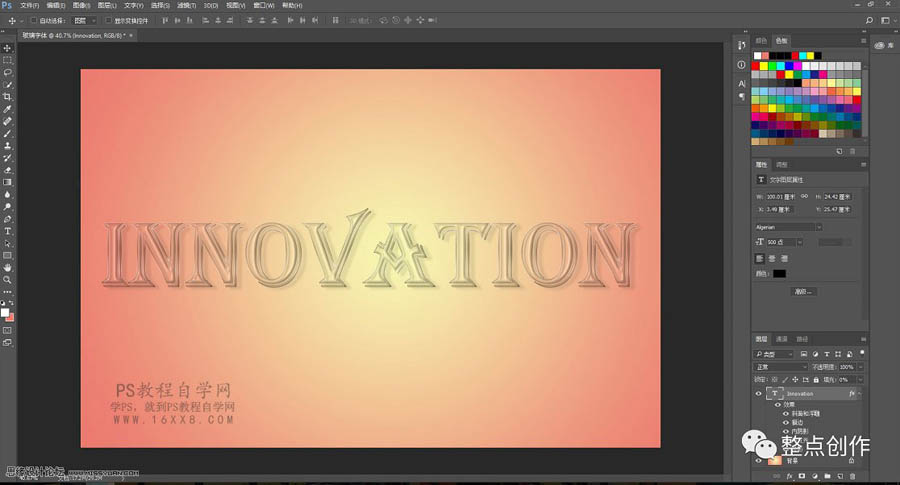Open the File menu
This screenshot has width=900, height=485.
(x=29, y=5)
